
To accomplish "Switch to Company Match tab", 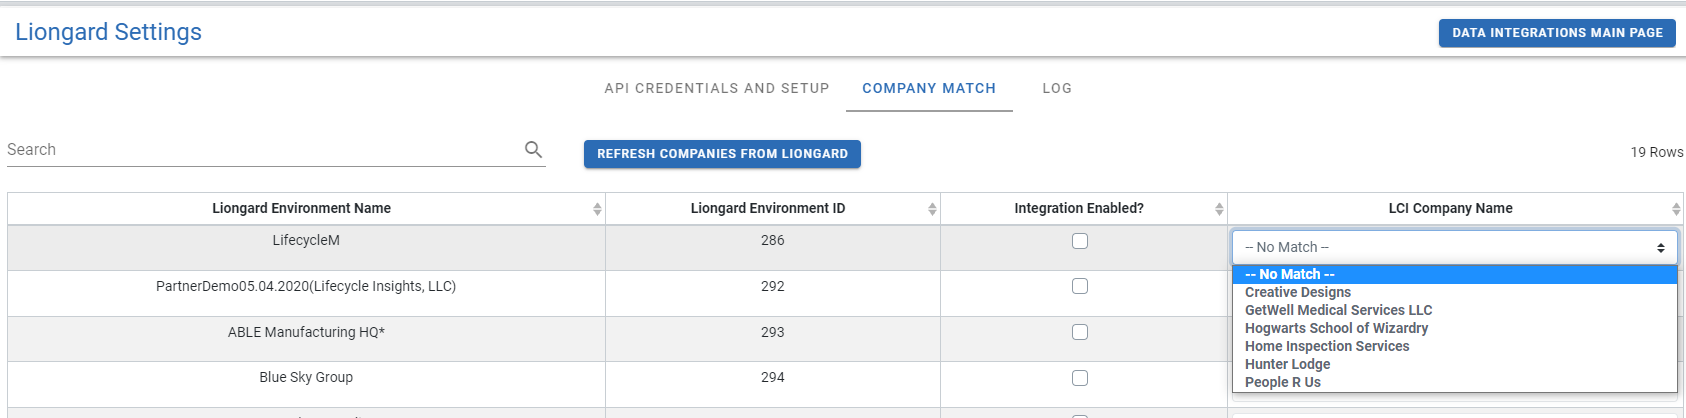I will point(929,88).
